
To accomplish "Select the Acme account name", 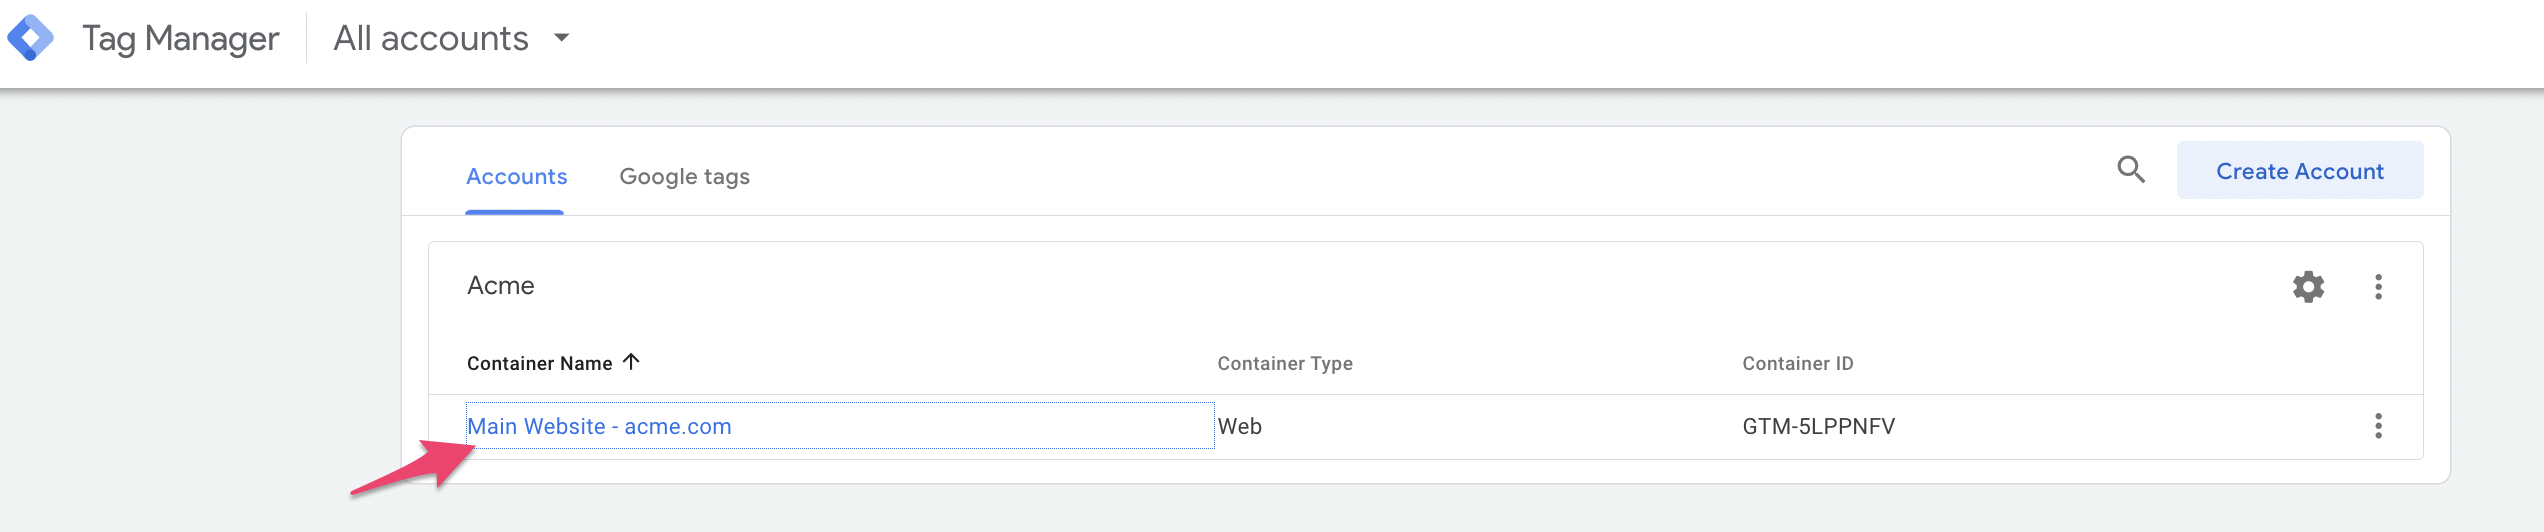I will click(501, 286).
